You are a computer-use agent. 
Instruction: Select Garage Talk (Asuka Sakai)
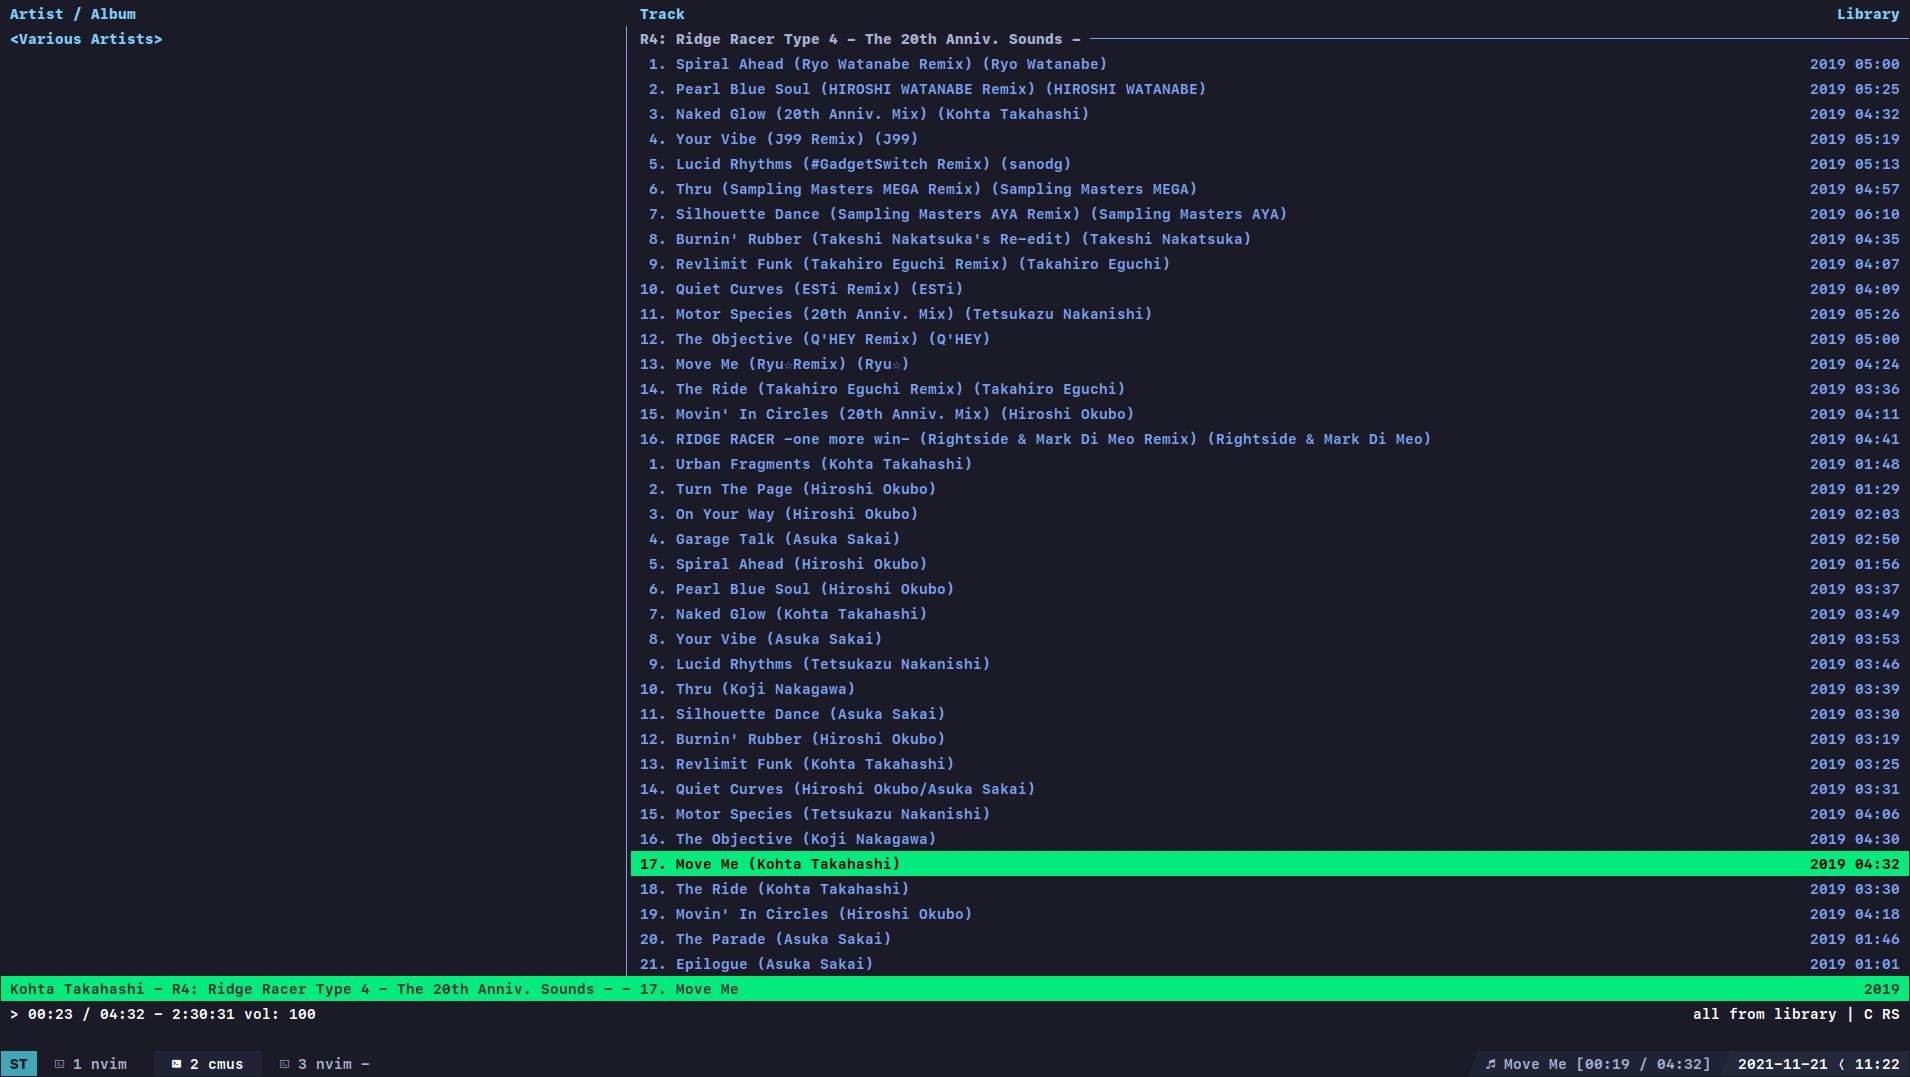click(1270, 539)
